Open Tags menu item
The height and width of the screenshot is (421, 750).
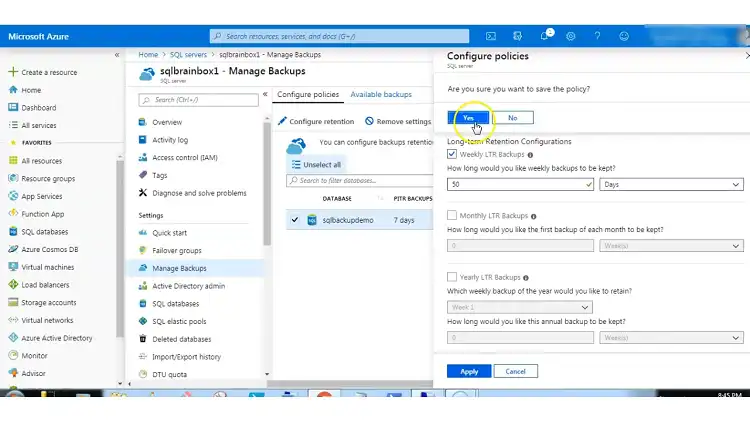[x=159, y=175]
